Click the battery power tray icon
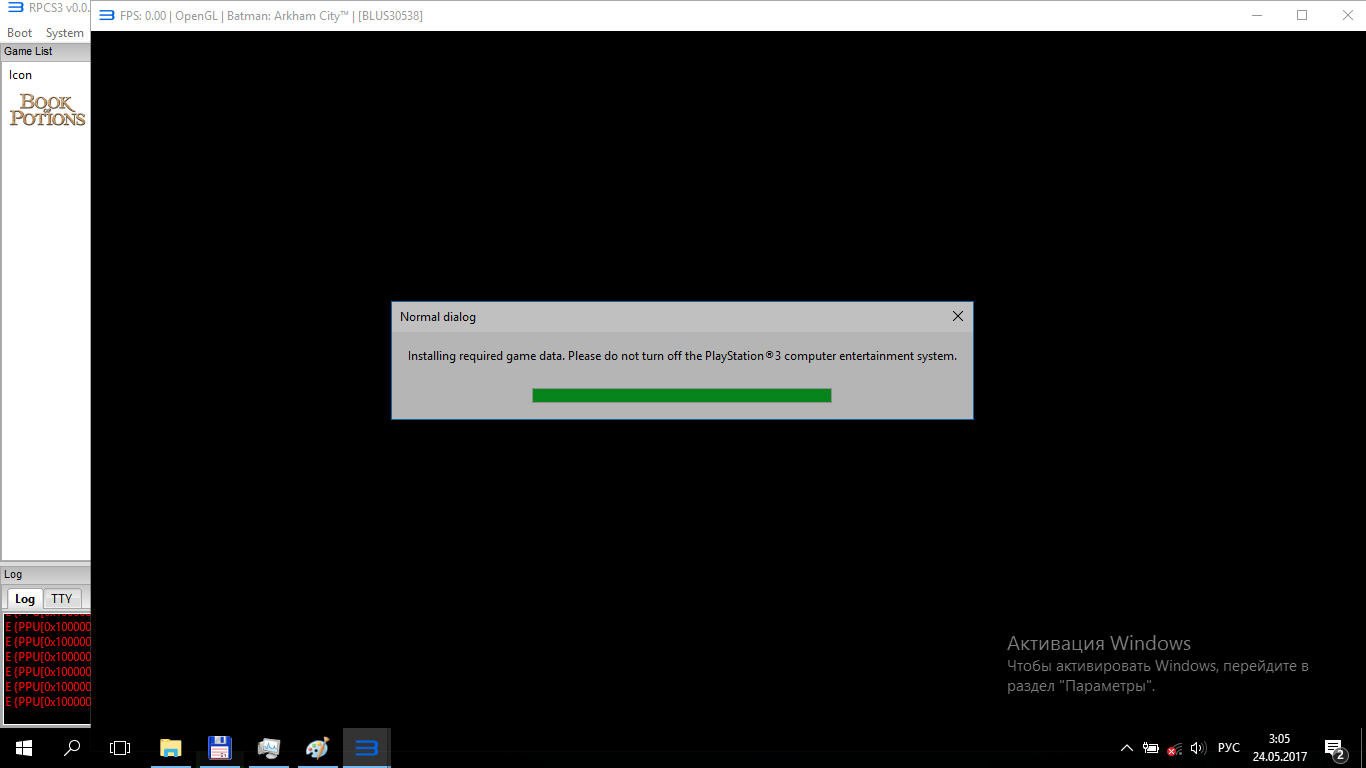 1151,748
